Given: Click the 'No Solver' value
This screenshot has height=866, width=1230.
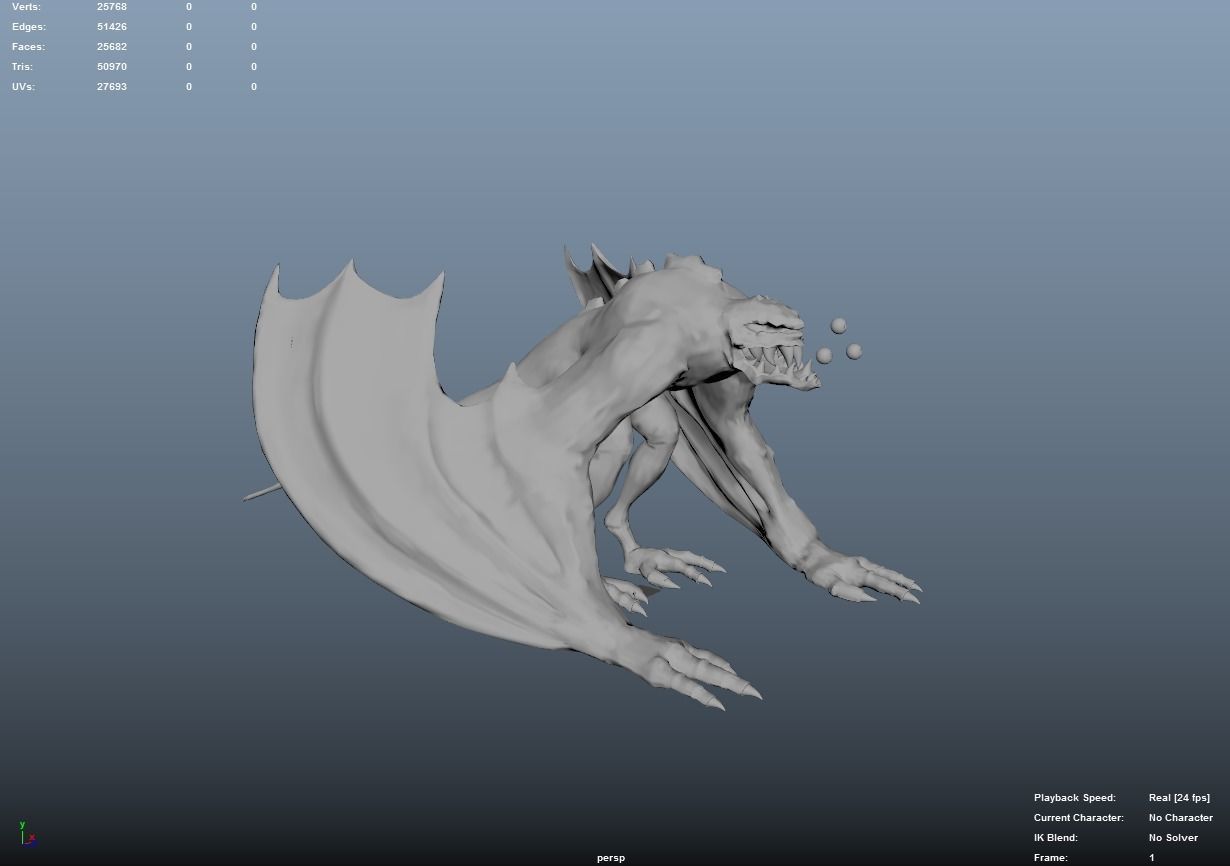Looking at the screenshot, I should click(1173, 838).
